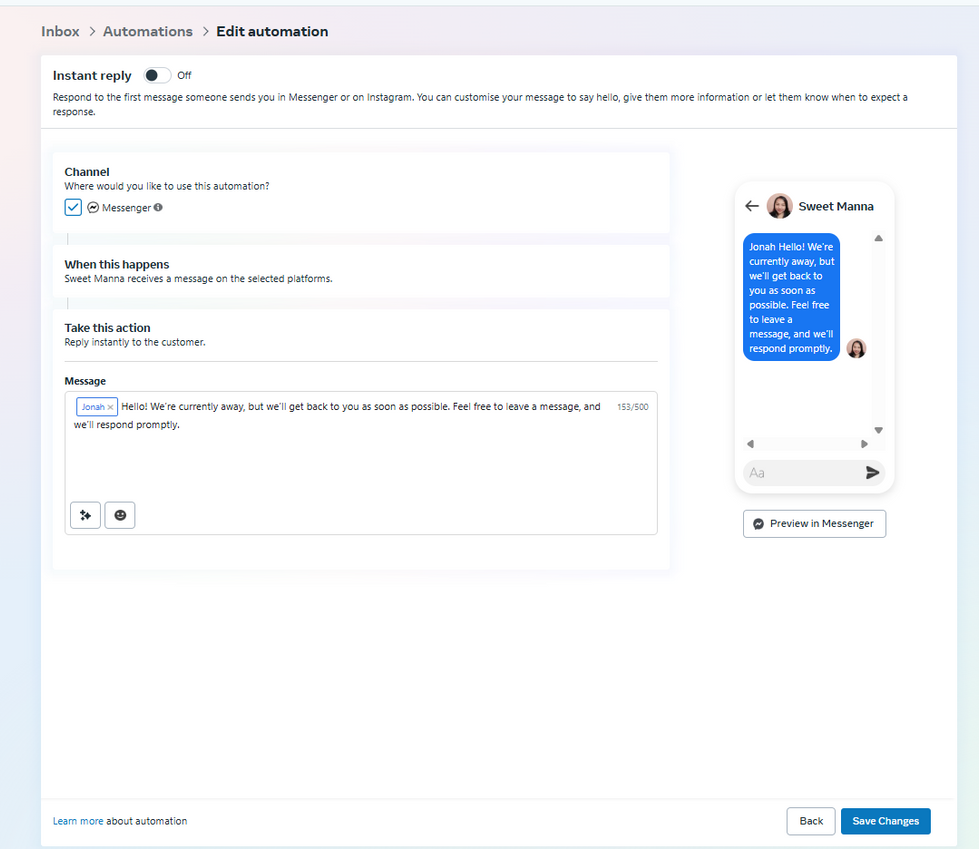This screenshot has width=979, height=849.
Task: Click the preview scroll up arrow
Action: click(x=878, y=238)
